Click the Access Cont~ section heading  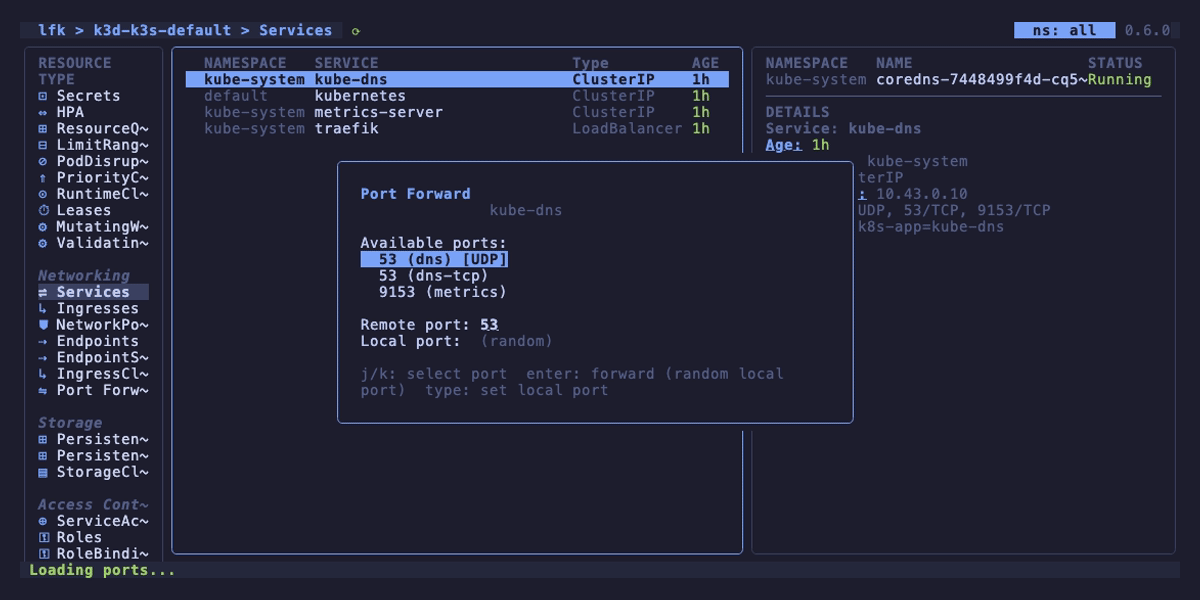tap(93, 505)
